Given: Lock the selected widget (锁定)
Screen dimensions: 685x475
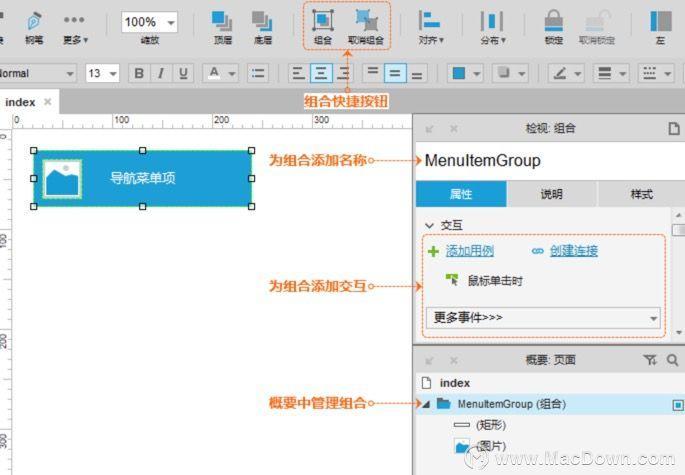Looking at the screenshot, I should 554,28.
